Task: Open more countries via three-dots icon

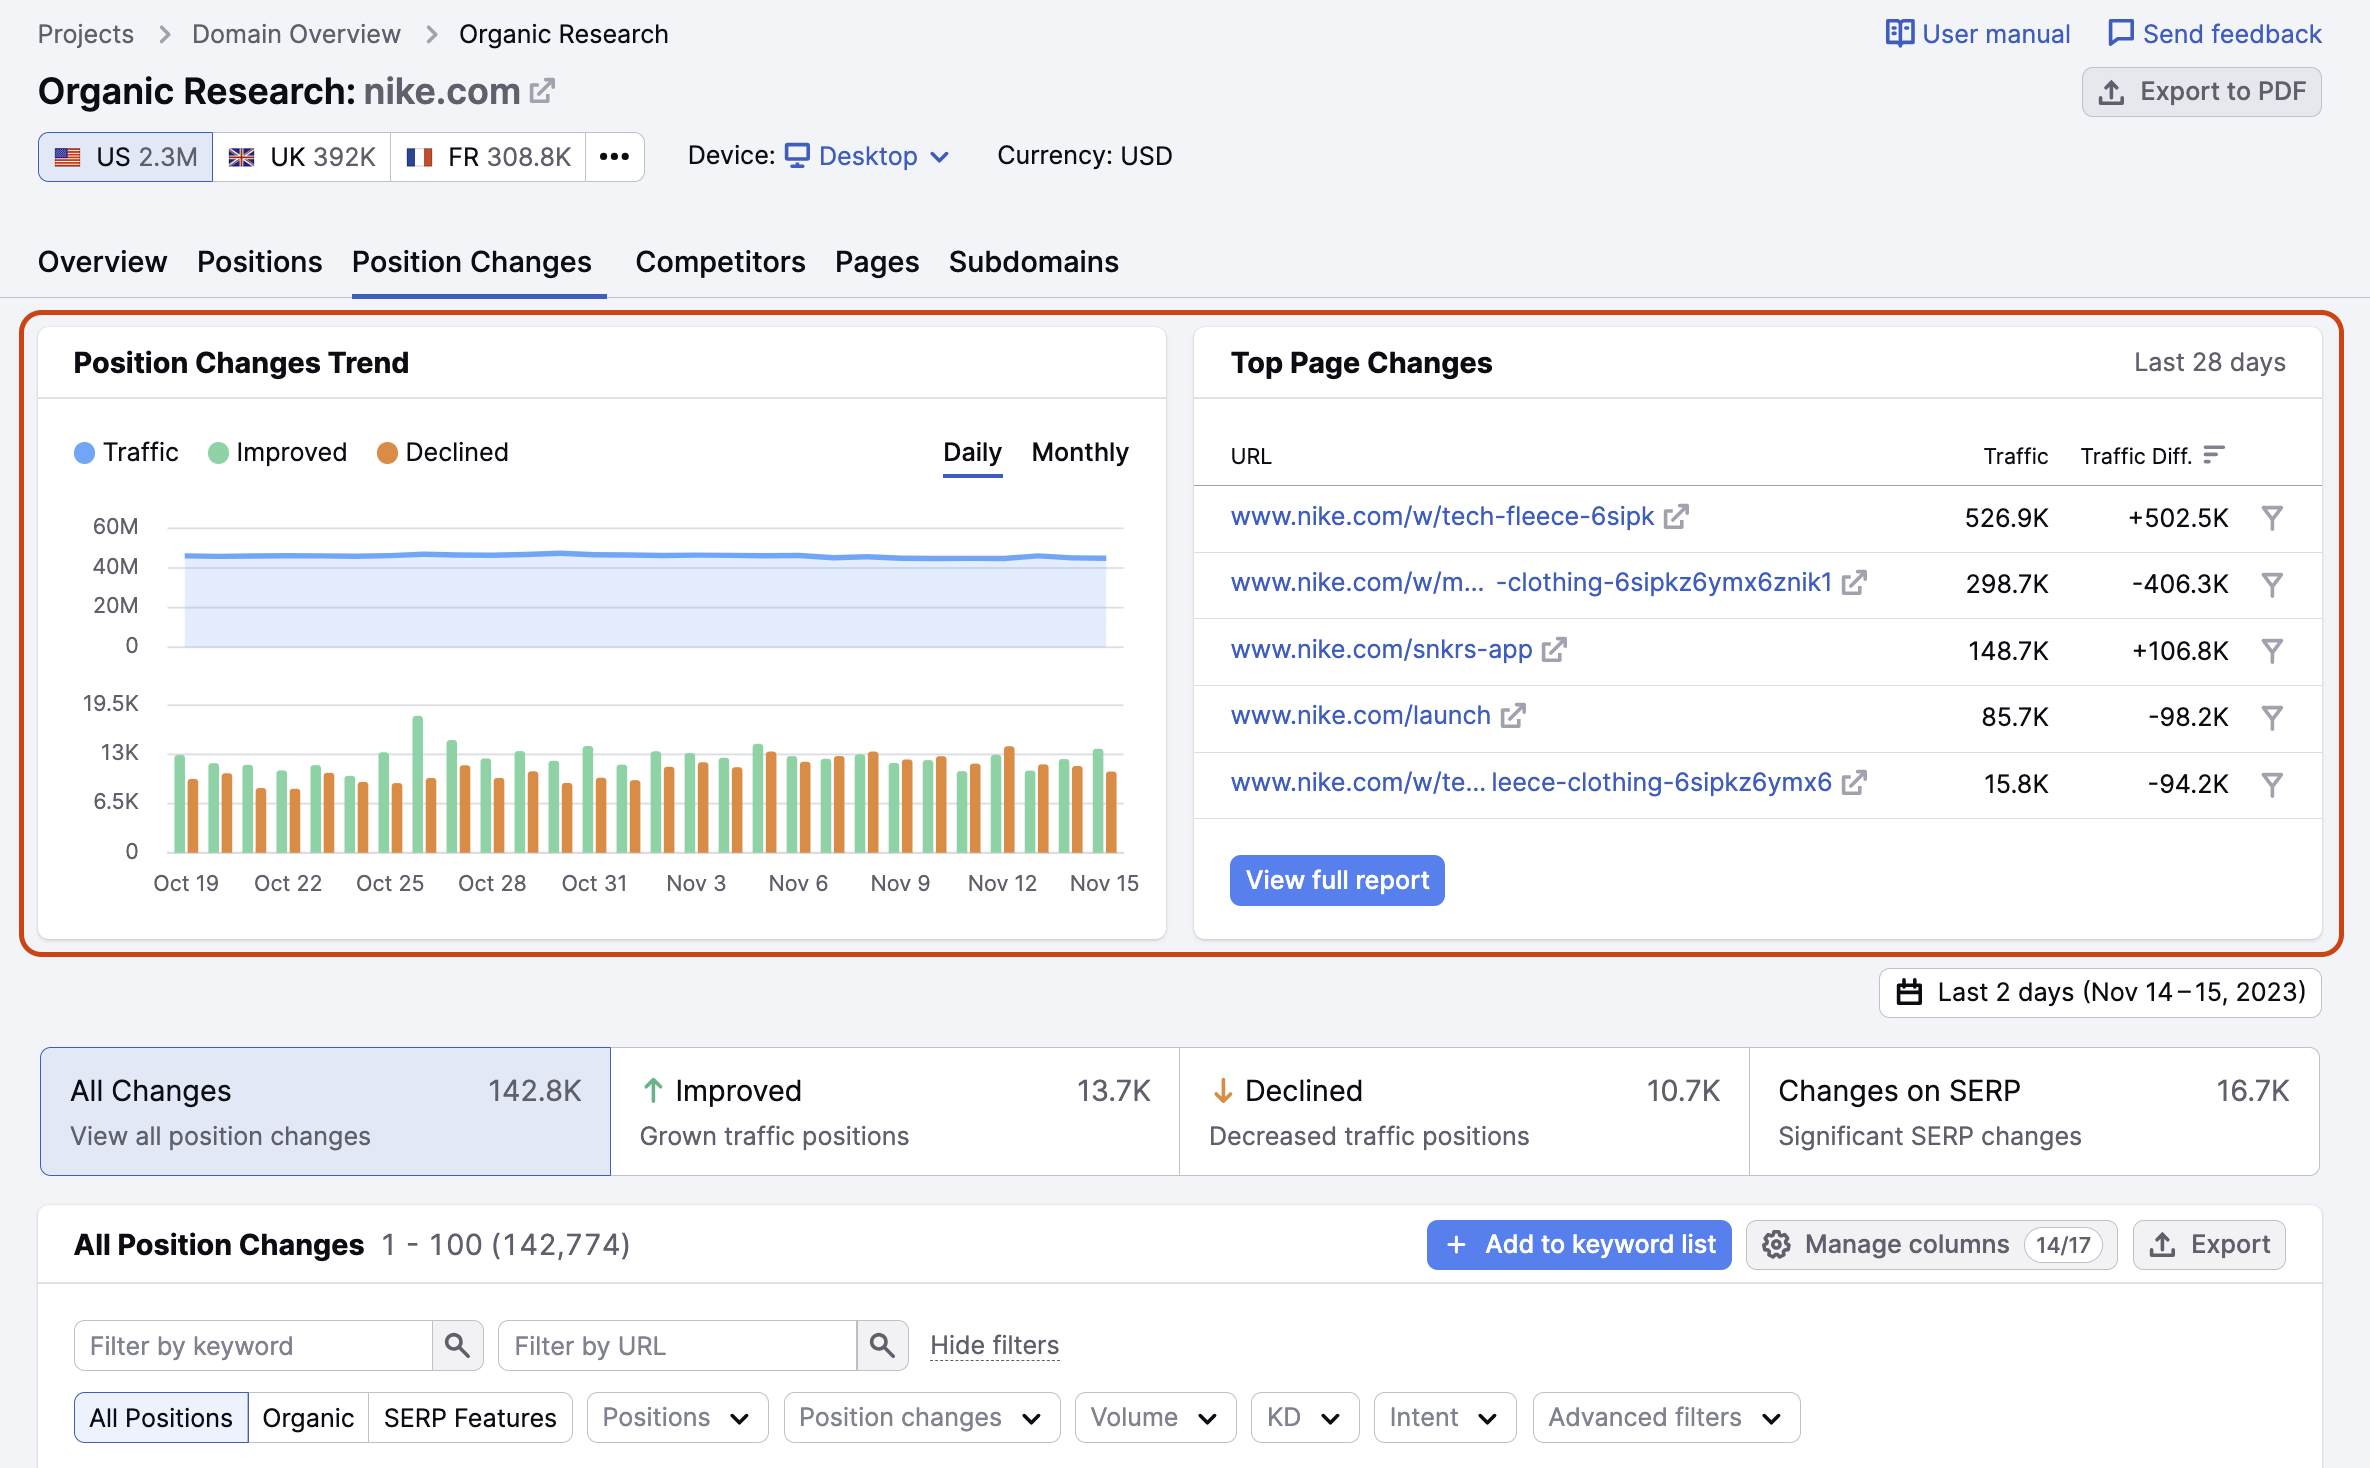Action: point(614,157)
